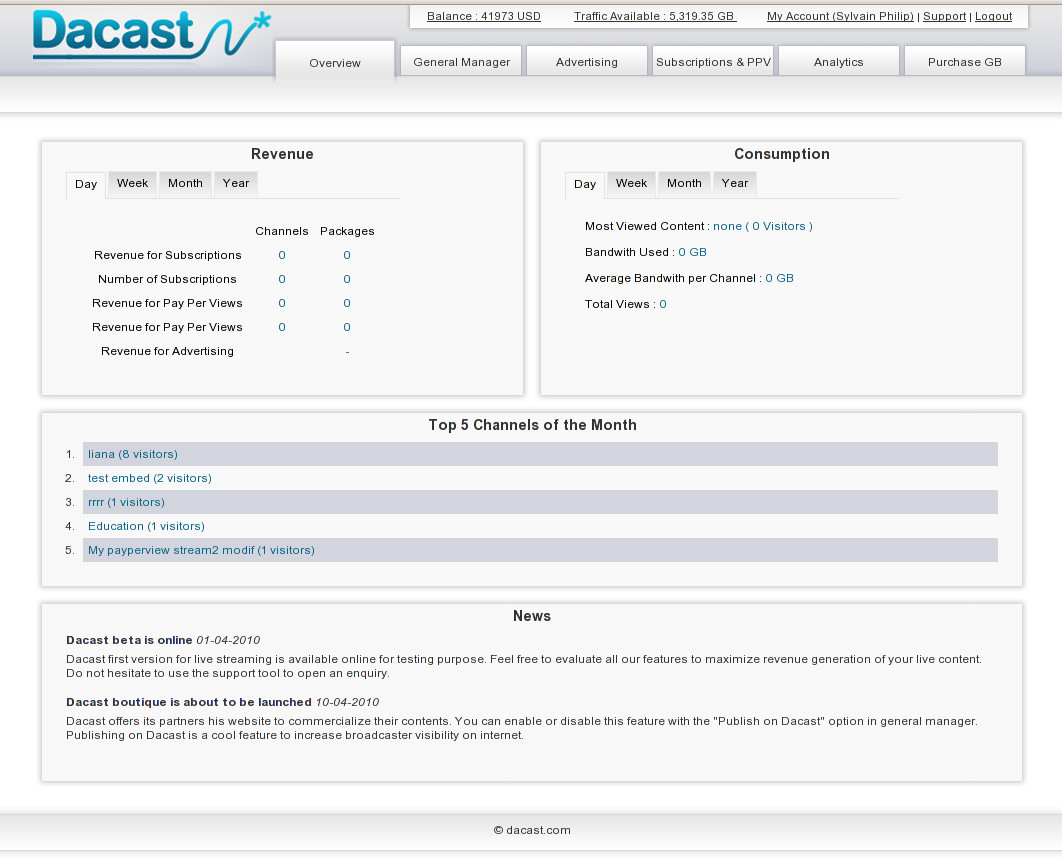
Task: Switch Revenue panel to Month
Action: pos(185,184)
